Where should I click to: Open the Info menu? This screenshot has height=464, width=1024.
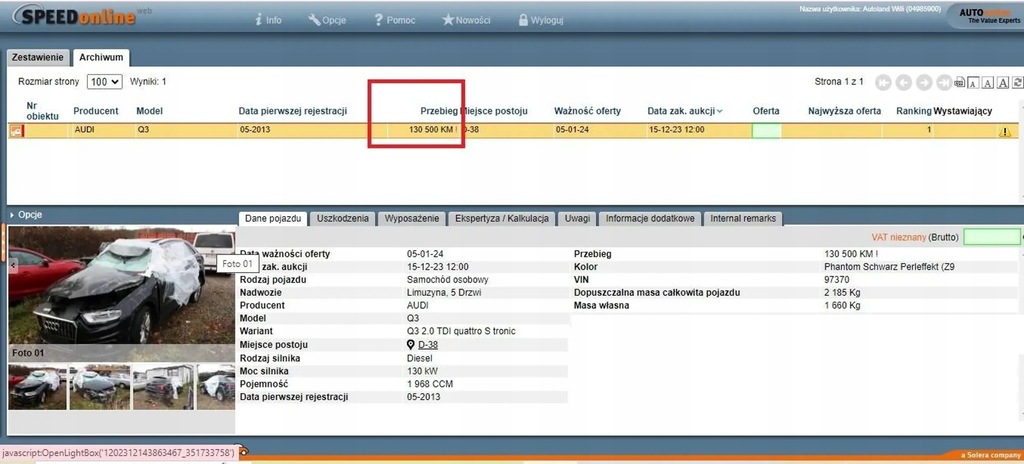point(269,19)
